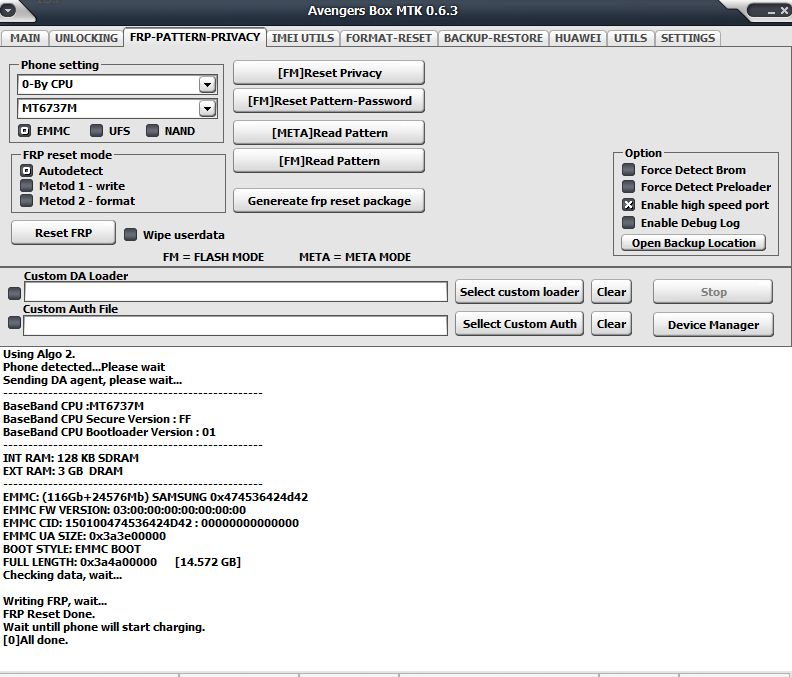This screenshot has height=677, width=792.
Task: Click the Custom DA Loader path field
Action: tap(235, 292)
